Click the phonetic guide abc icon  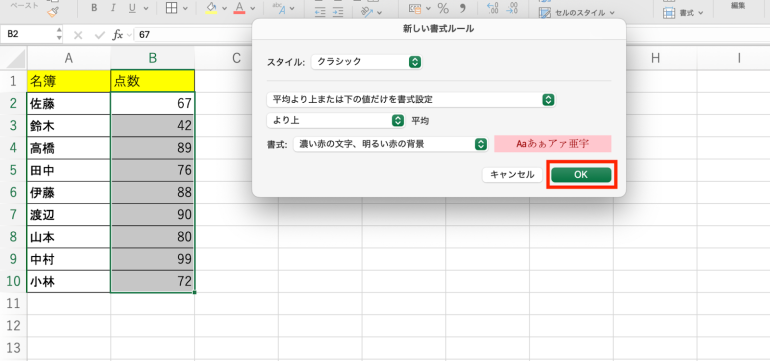pos(279,8)
